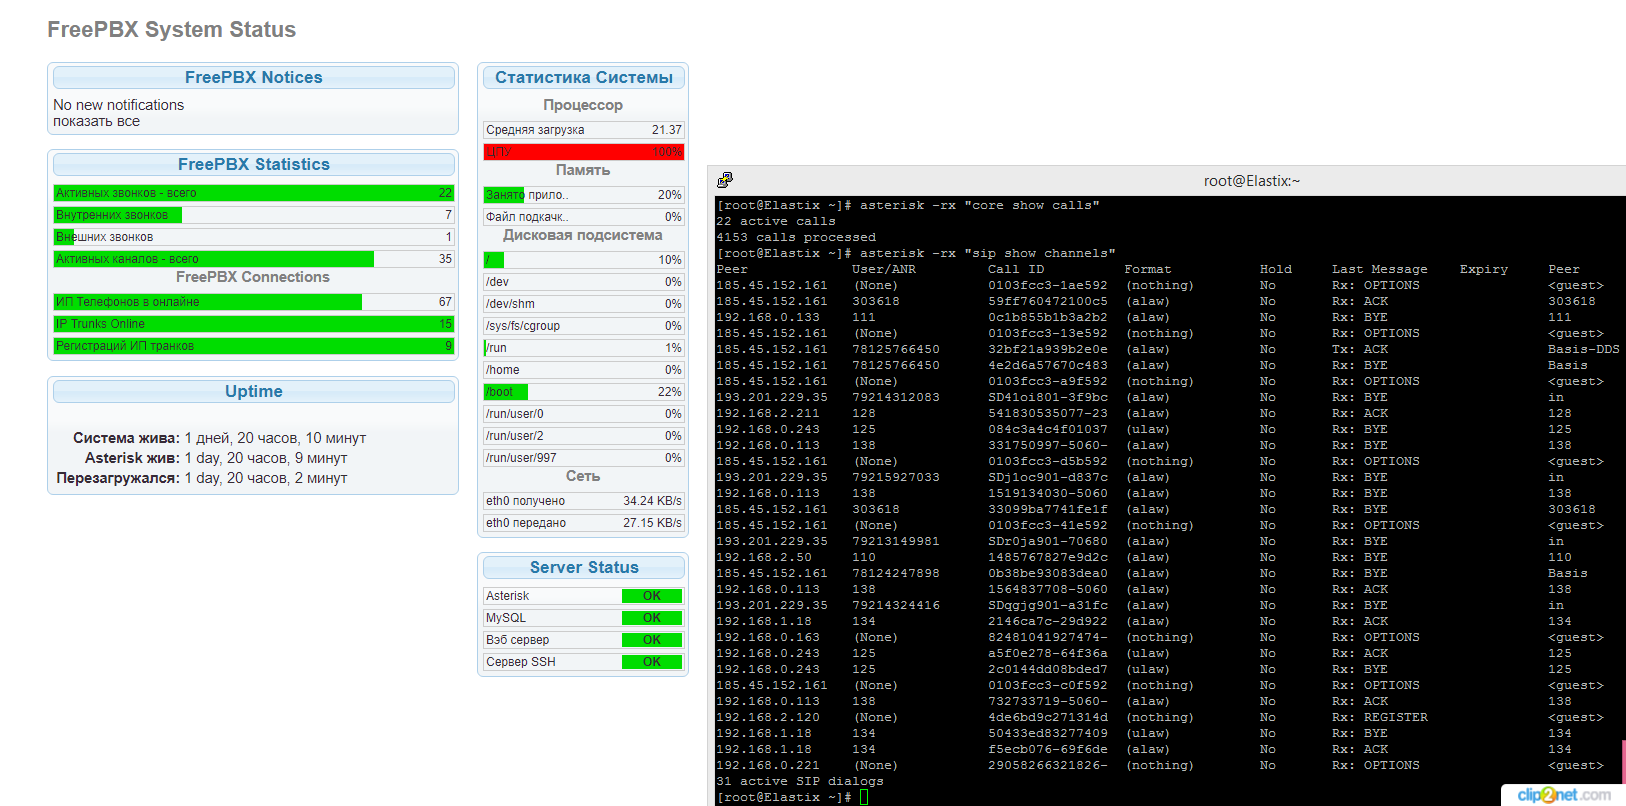Click the MySQL OK status indicator
This screenshot has width=1626, height=806.
pyautogui.click(x=651, y=618)
